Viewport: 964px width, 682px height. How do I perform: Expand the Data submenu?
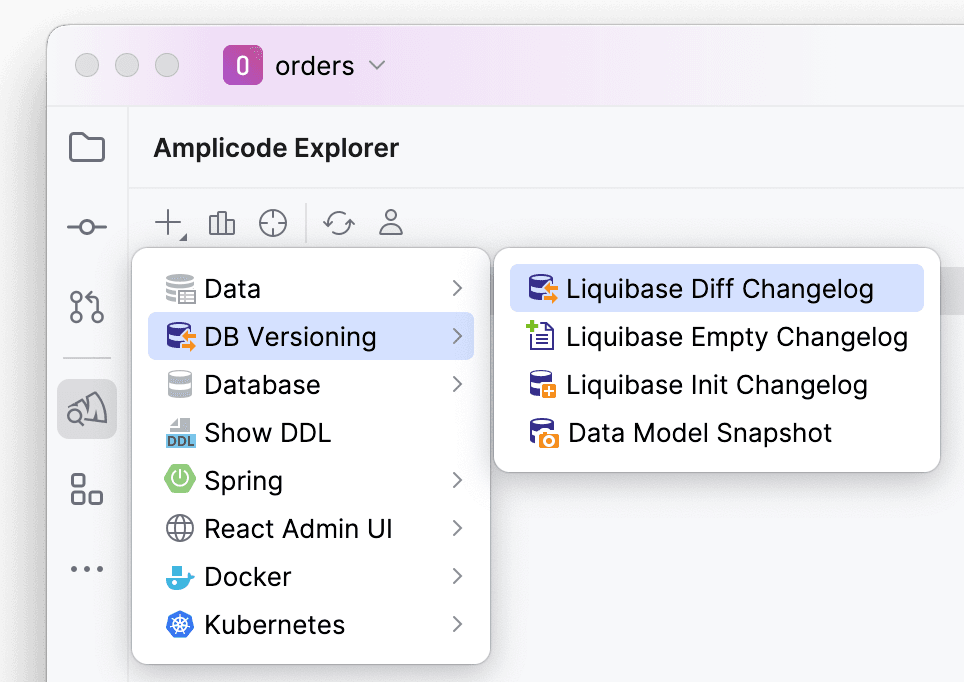pos(311,288)
